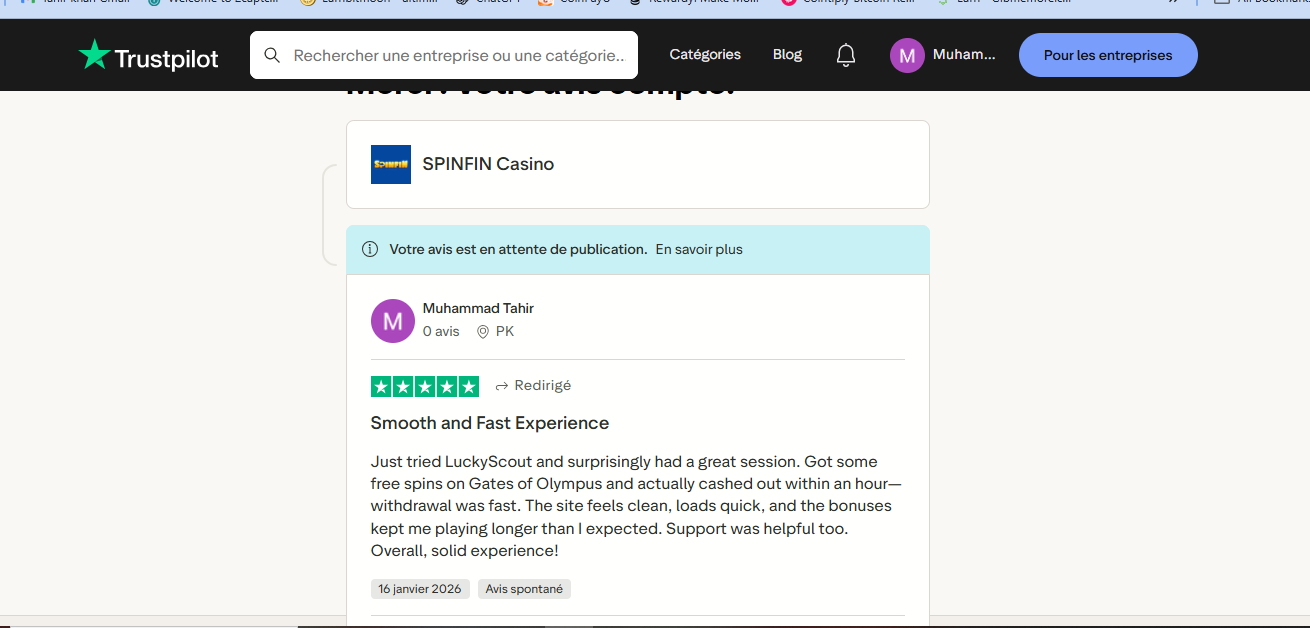This screenshot has height=628, width=1310.
Task: Click Votre avis est en attente text
Action: (x=518, y=249)
